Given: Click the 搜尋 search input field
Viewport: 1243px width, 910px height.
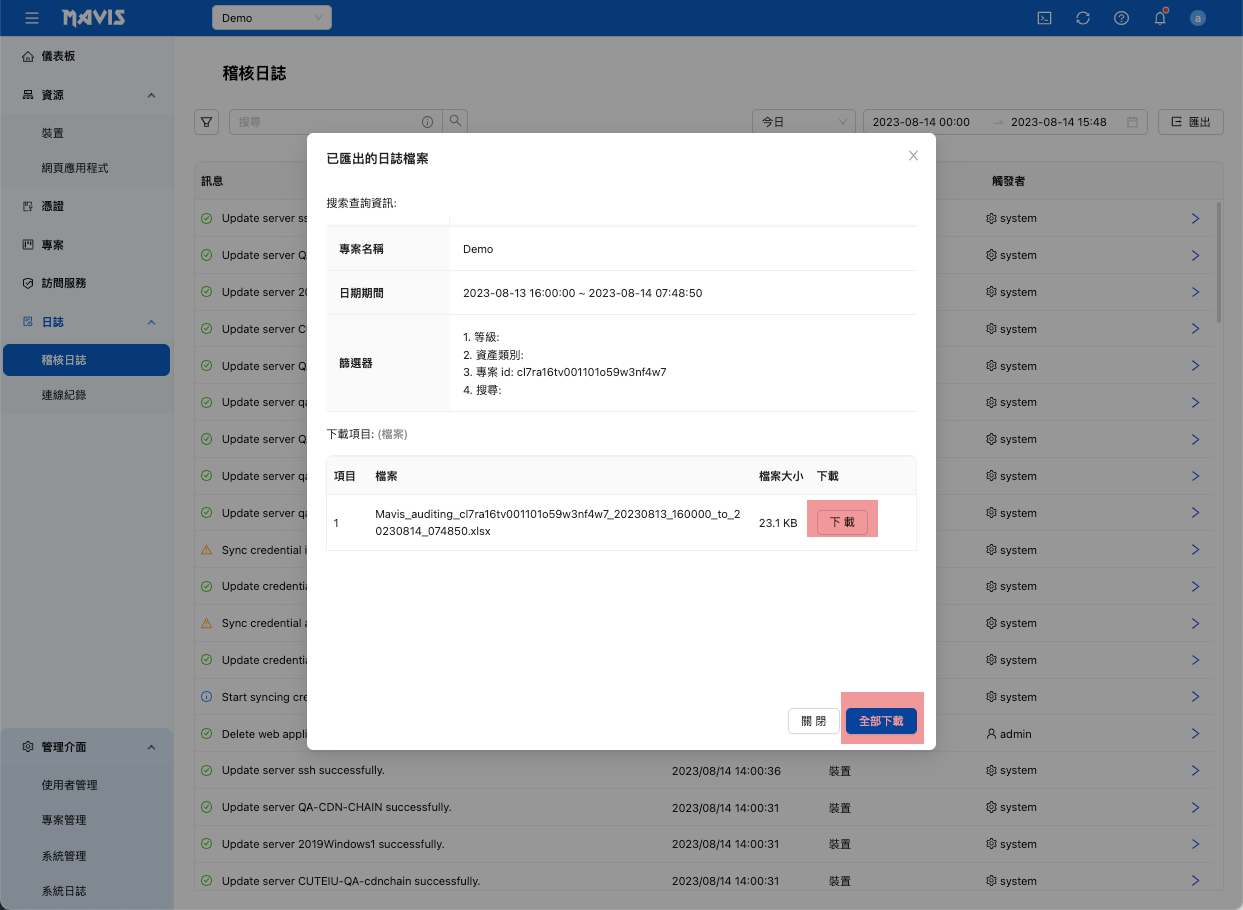Looking at the screenshot, I should pyautogui.click(x=325, y=122).
